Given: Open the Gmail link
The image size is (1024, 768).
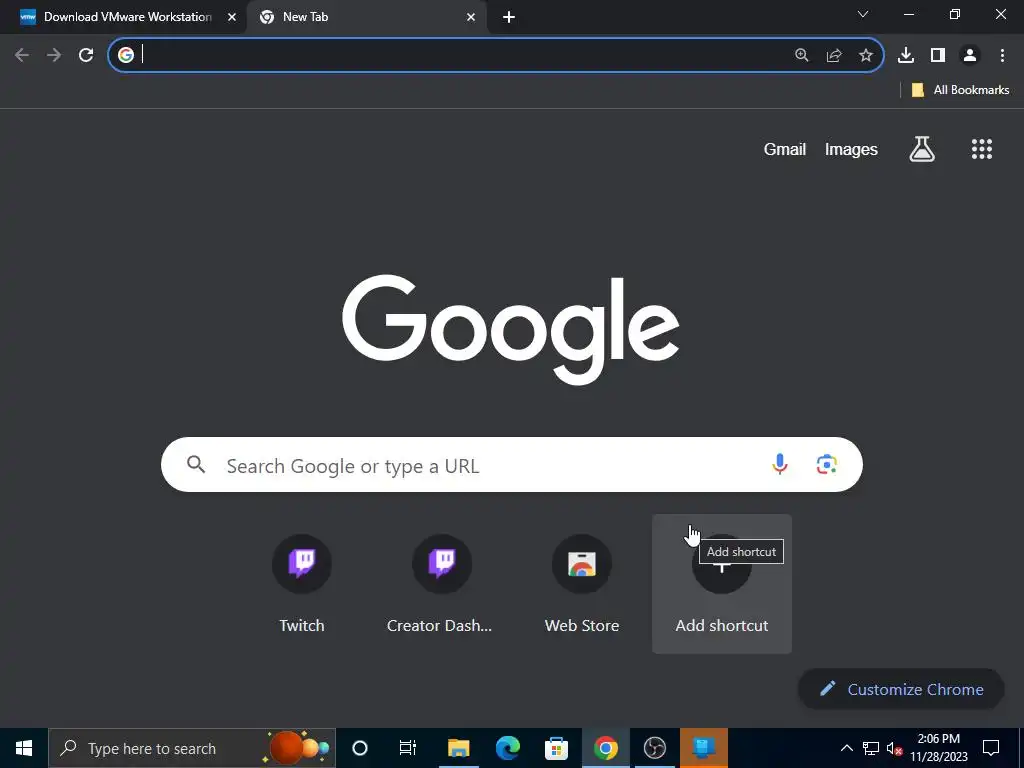Looking at the screenshot, I should [x=784, y=150].
